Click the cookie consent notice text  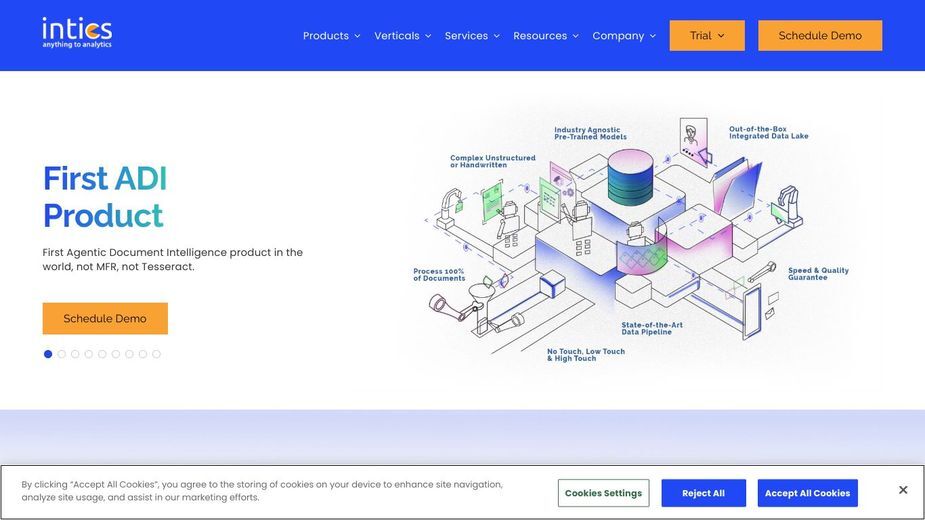262,490
